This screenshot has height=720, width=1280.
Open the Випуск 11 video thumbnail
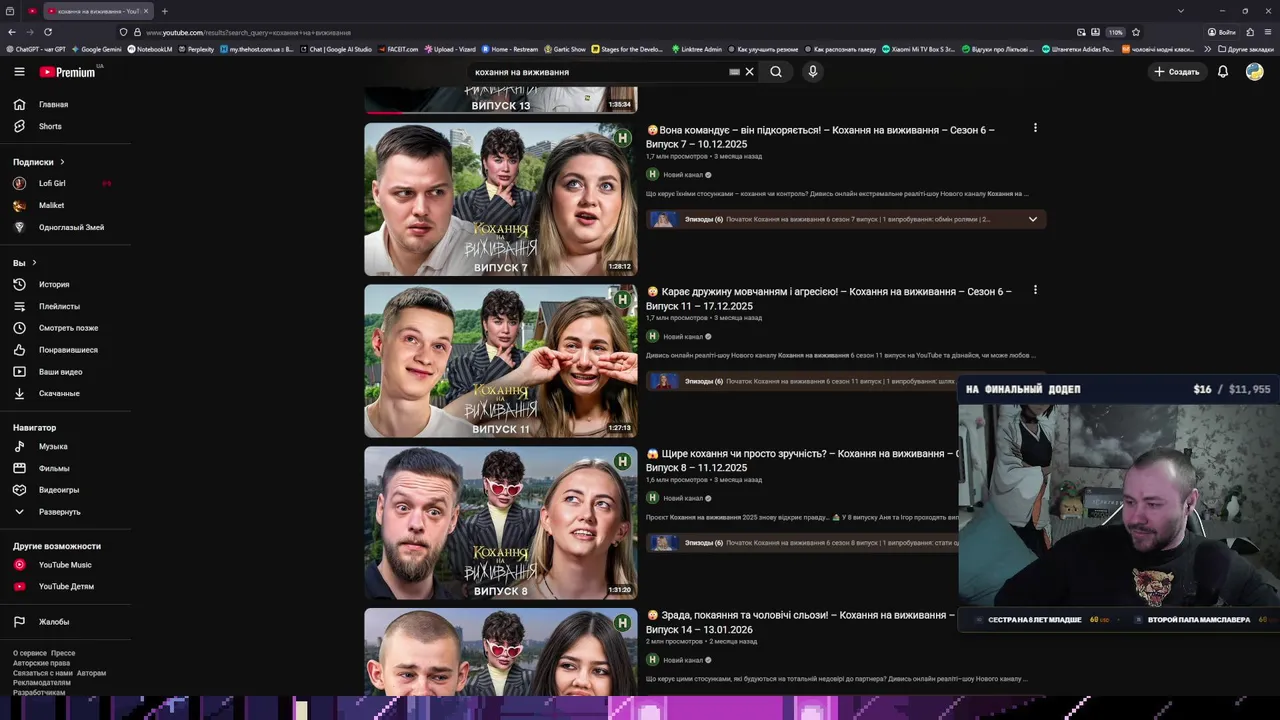coord(501,361)
